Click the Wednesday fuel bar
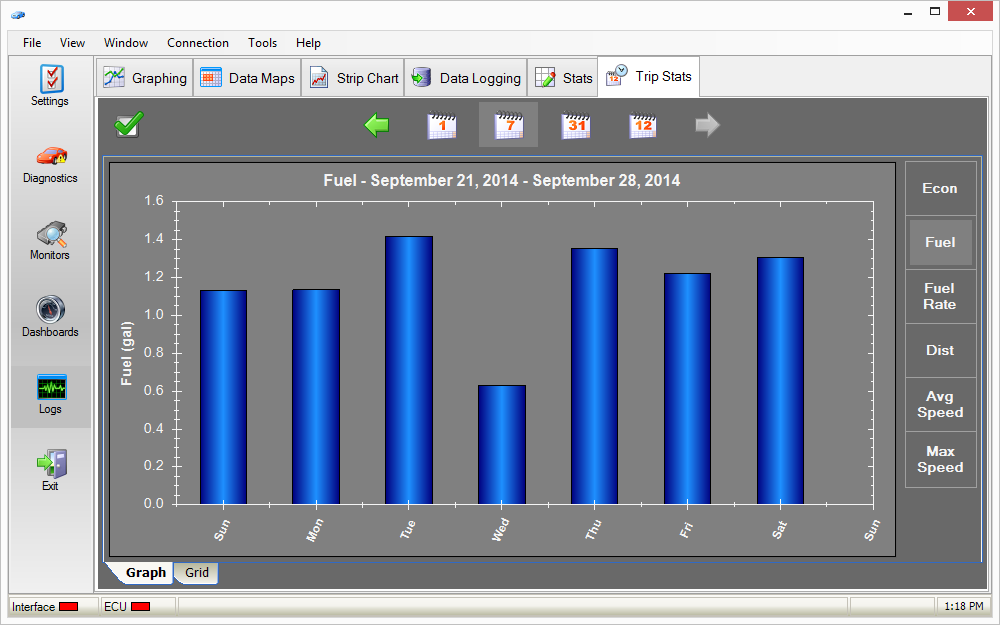The width and height of the screenshot is (1000, 625). [502, 445]
